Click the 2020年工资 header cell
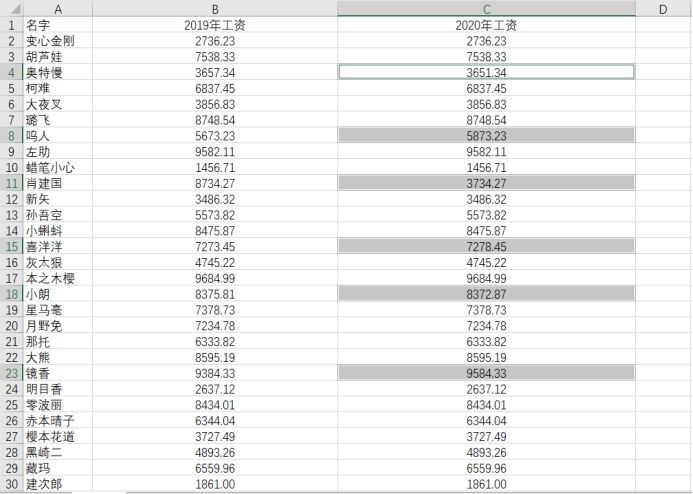 pos(486,25)
